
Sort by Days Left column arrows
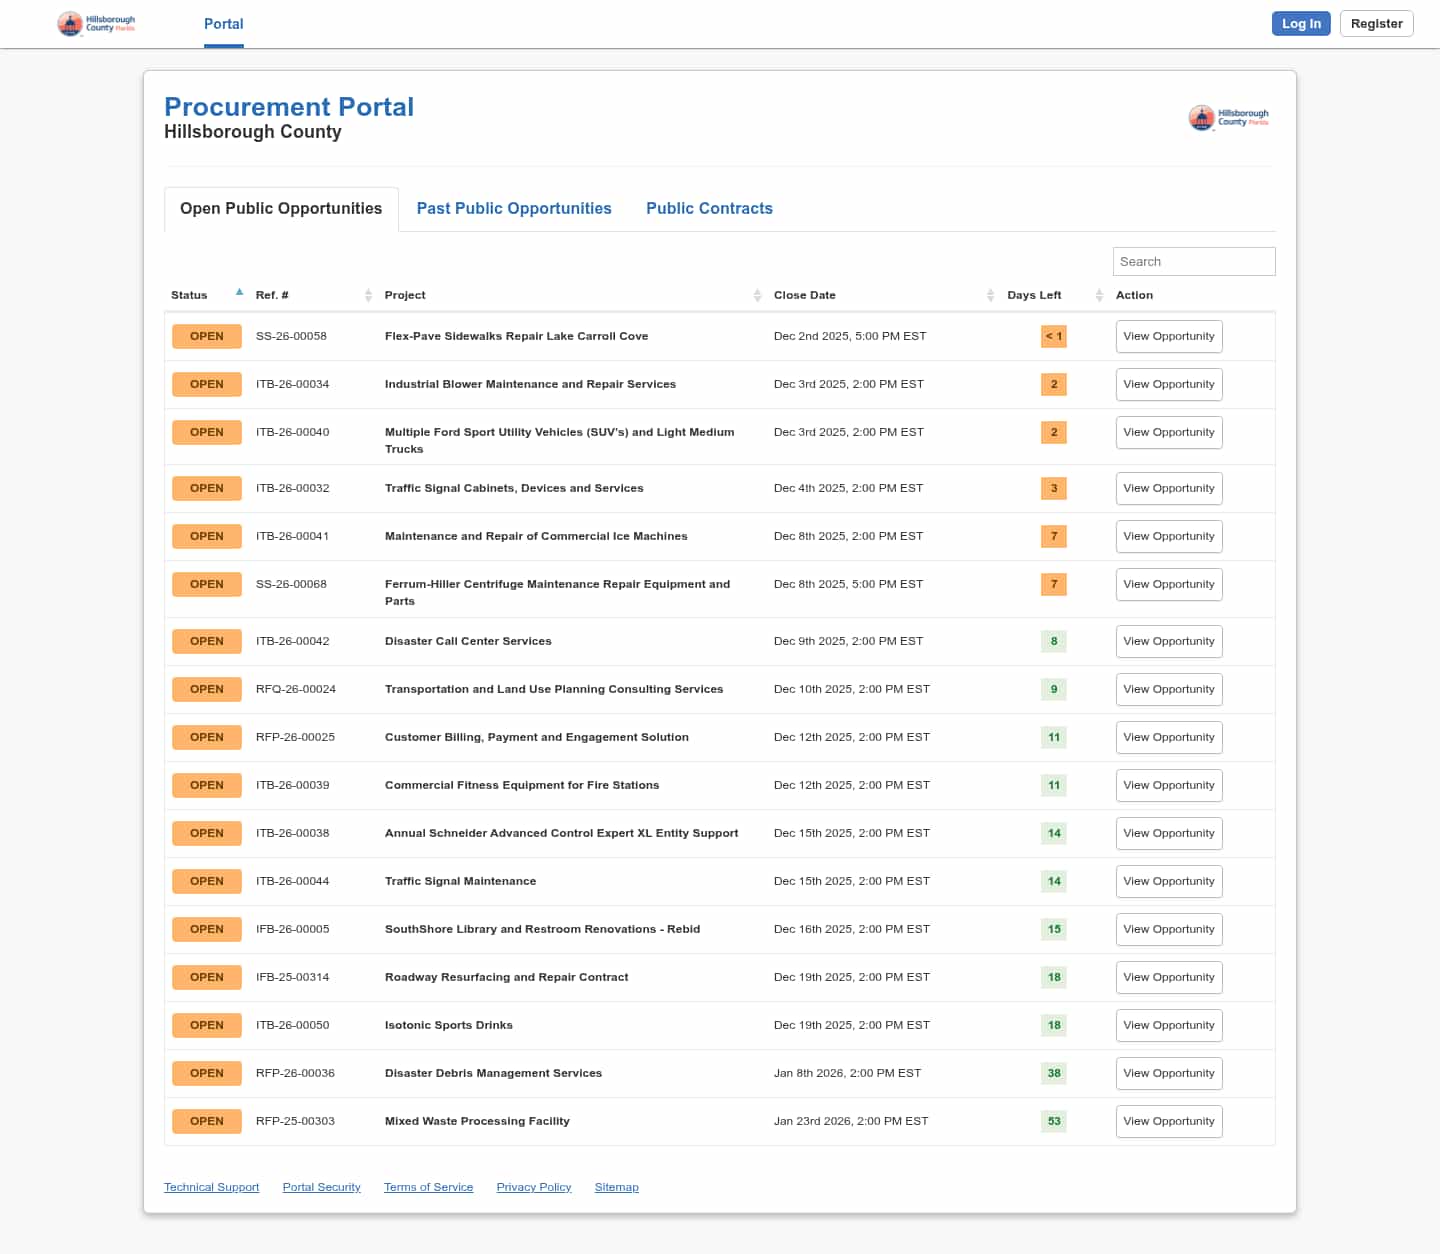1099,295
